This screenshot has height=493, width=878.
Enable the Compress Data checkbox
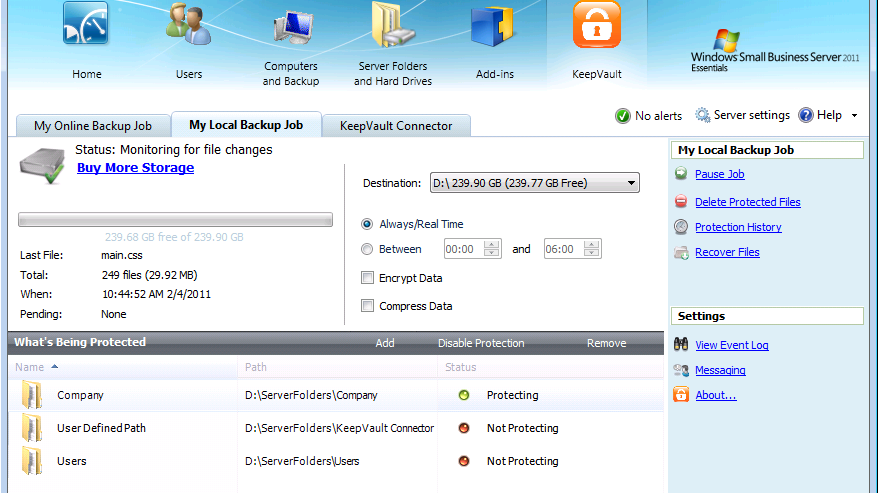coord(367,306)
